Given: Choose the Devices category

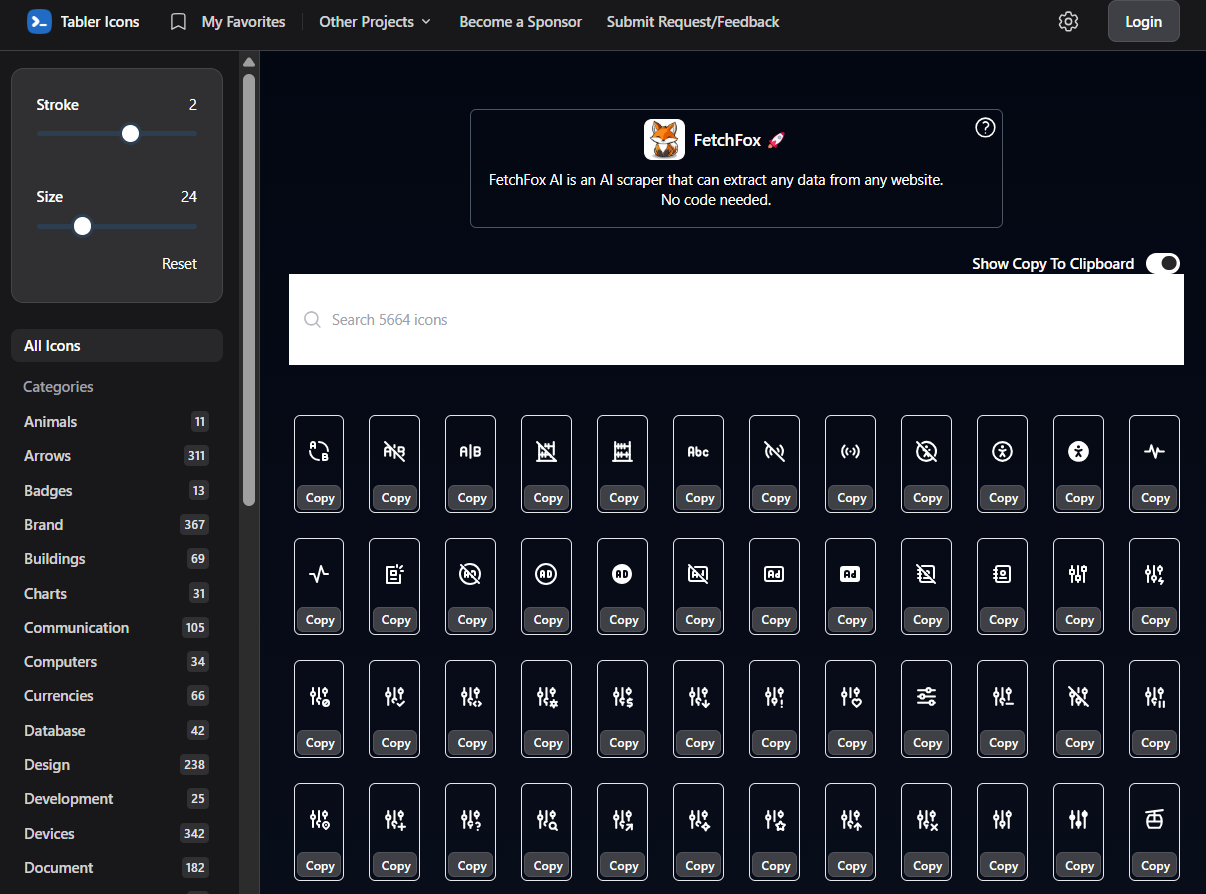Looking at the screenshot, I should [117, 834].
